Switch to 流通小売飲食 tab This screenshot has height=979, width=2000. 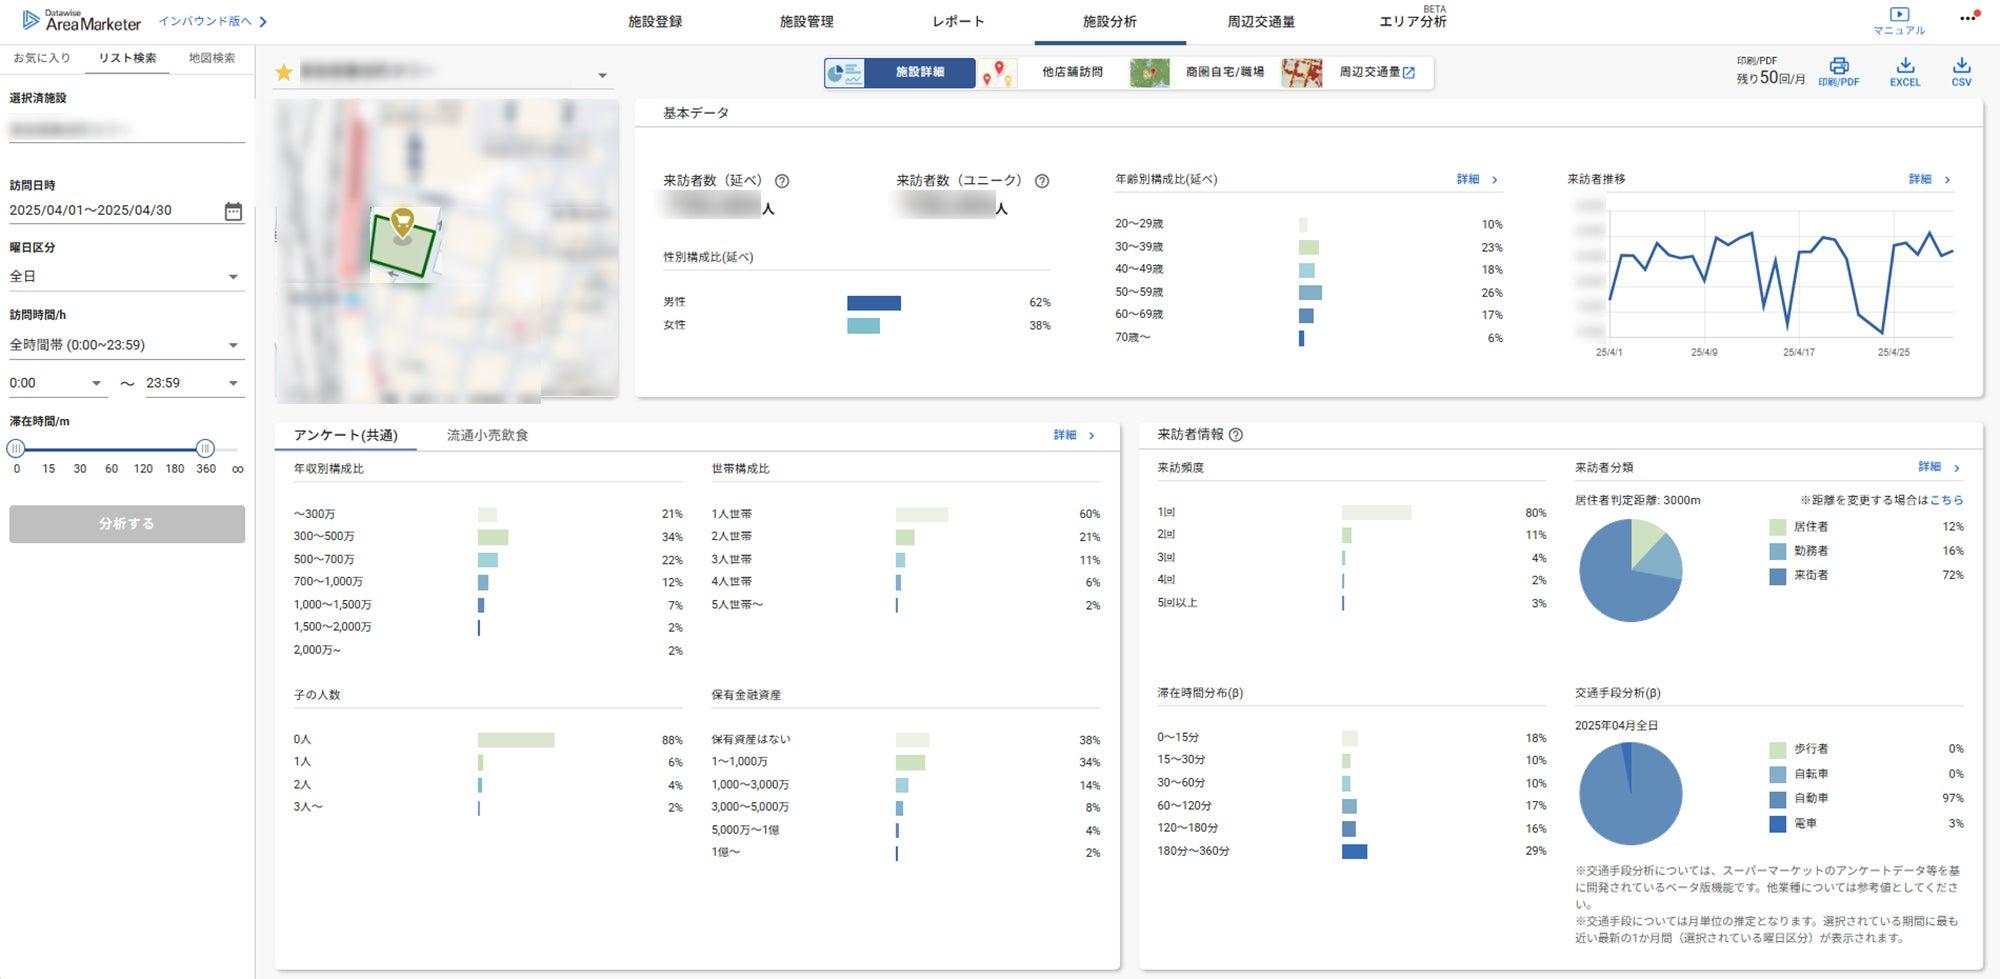point(487,435)
